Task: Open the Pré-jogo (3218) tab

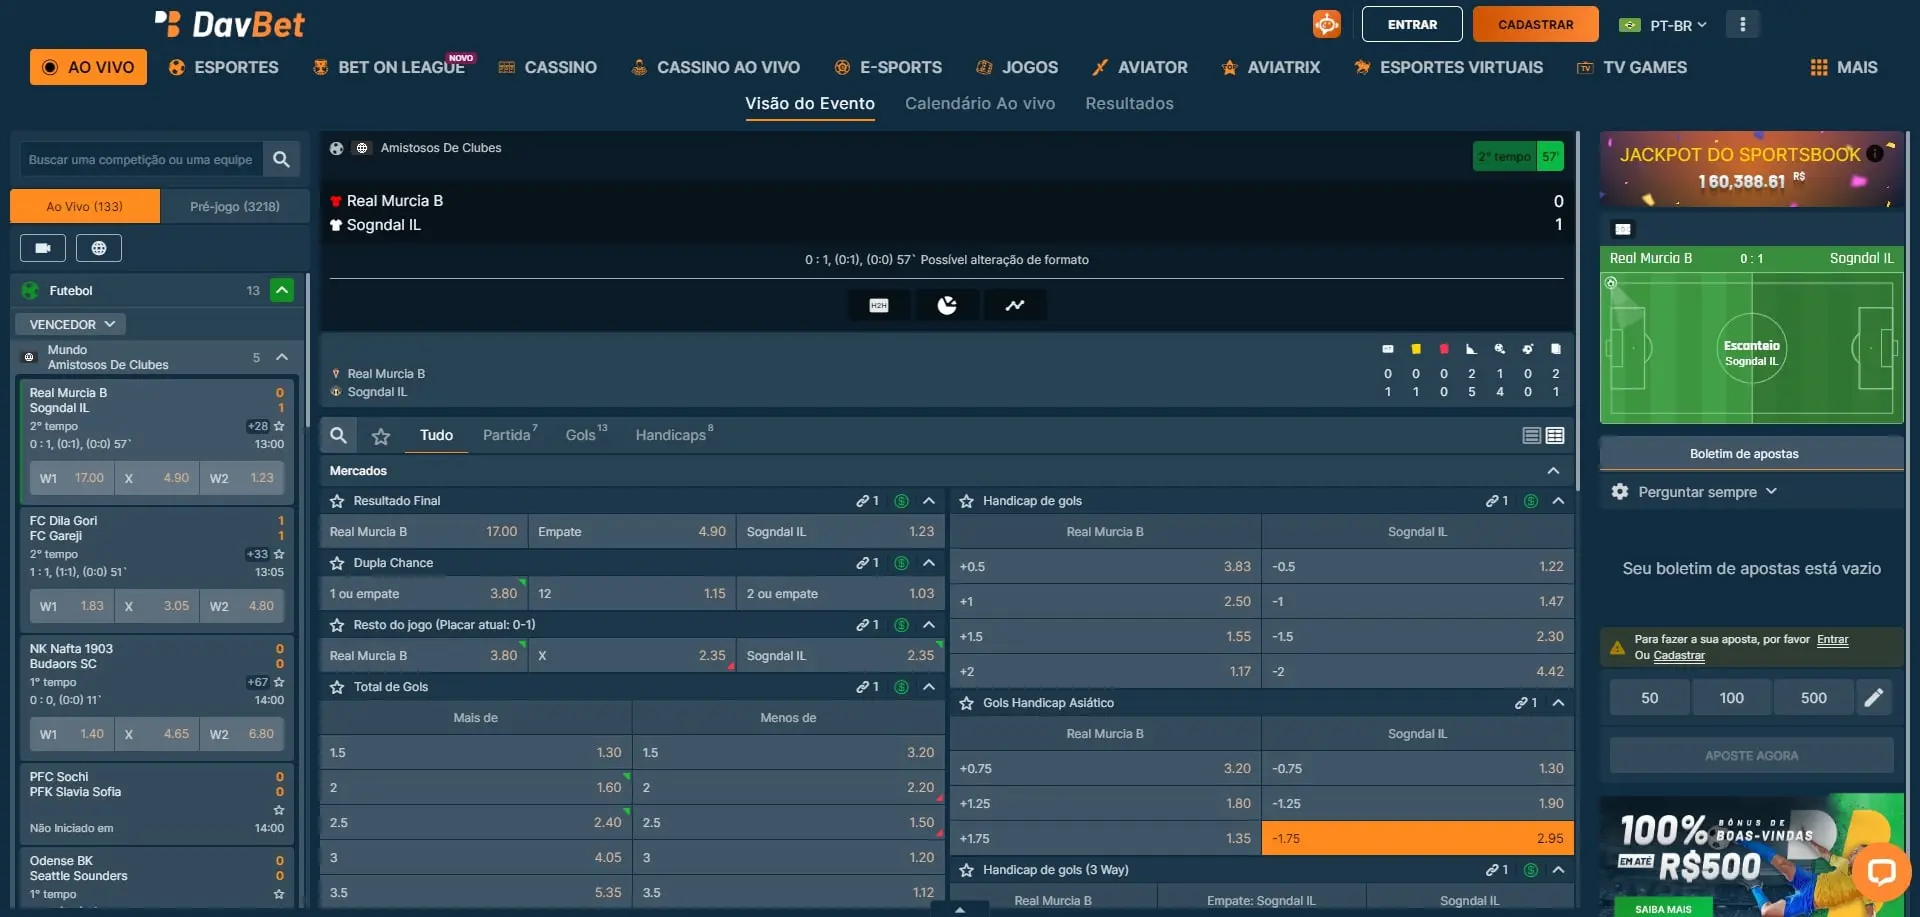Action: point(235,207)
